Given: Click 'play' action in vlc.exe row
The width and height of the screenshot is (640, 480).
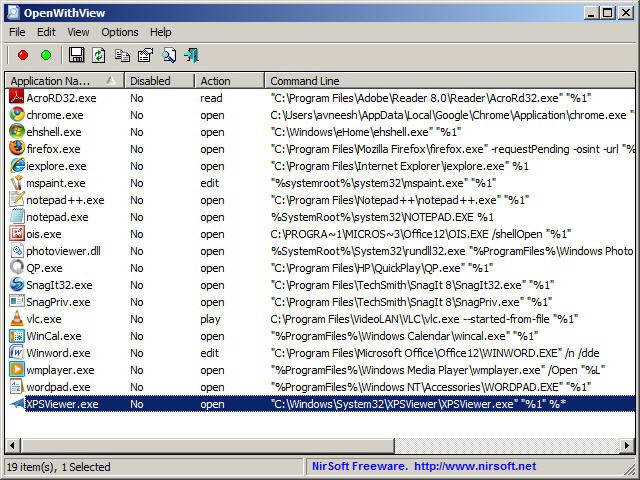Looking at the screenshot, I should 210,319.
